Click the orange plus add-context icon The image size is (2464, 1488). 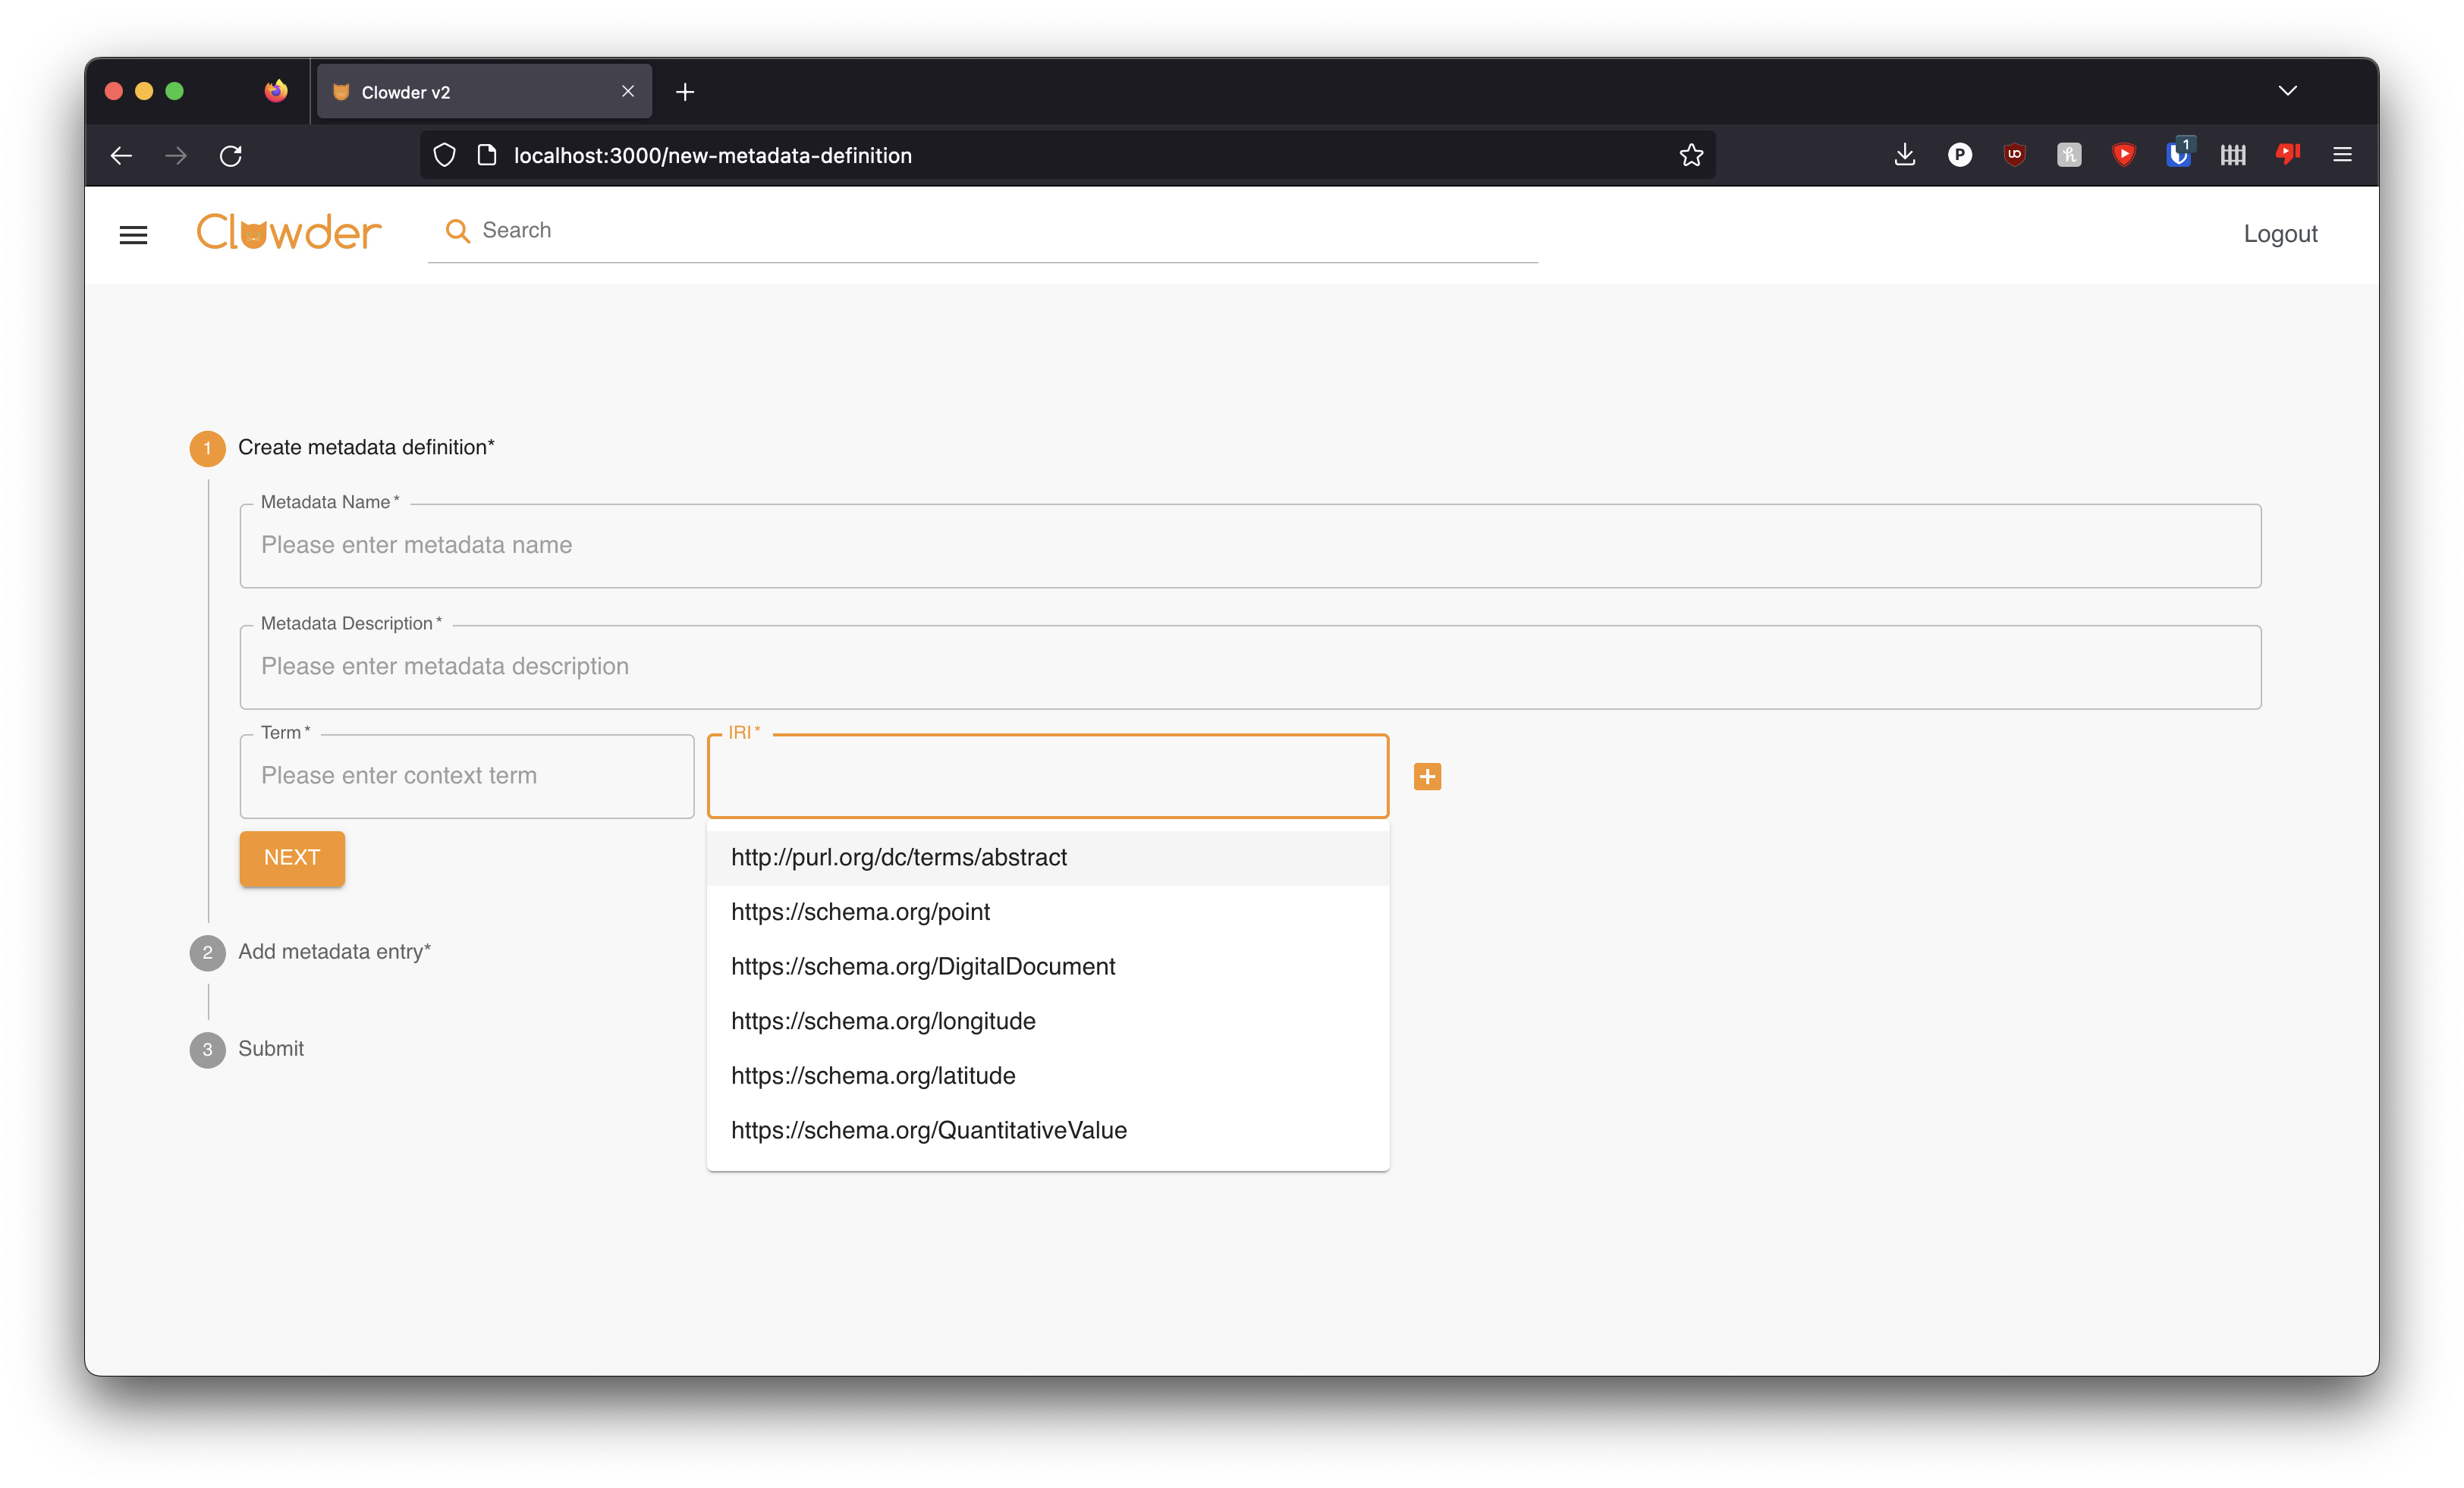[x=1427, y=776]
